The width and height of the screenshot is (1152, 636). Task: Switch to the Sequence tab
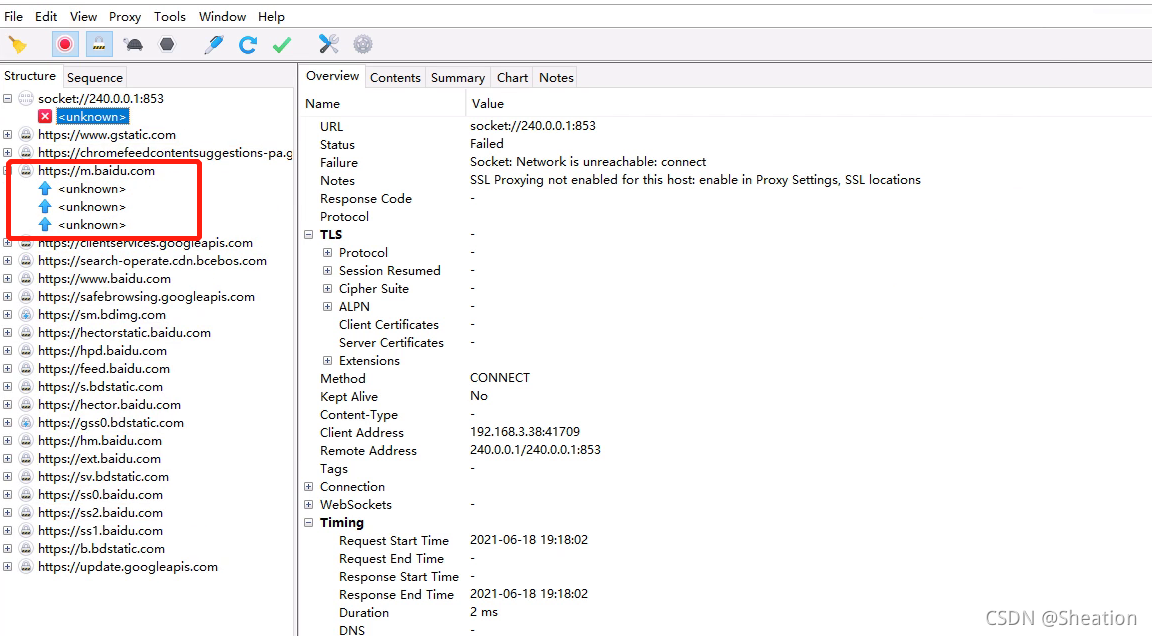[x=95, y=77]
